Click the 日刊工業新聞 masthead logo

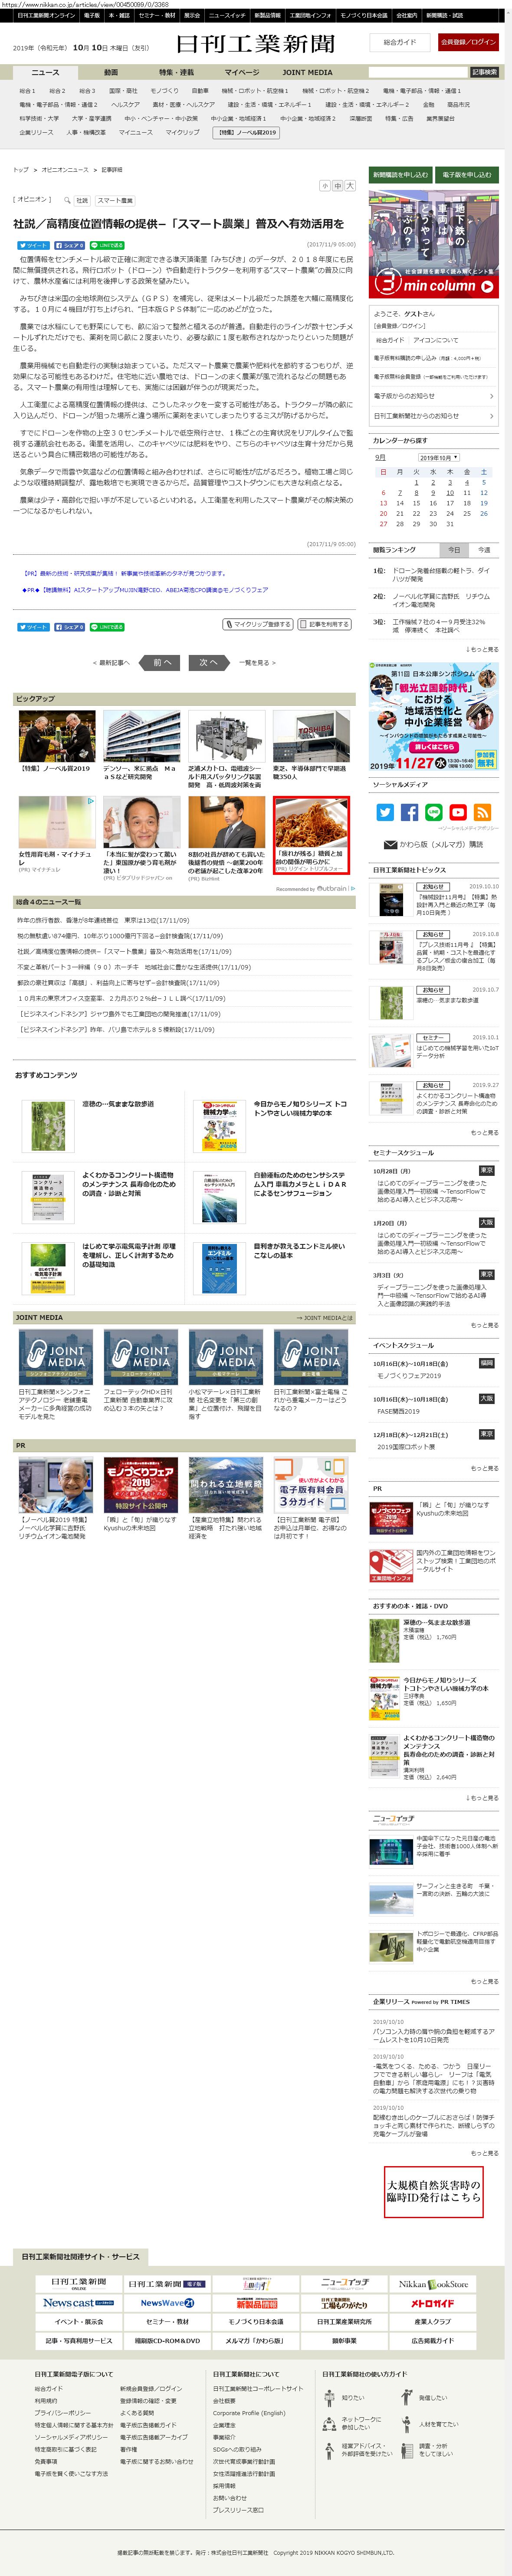pyautogui.click(x=255, y=44)
